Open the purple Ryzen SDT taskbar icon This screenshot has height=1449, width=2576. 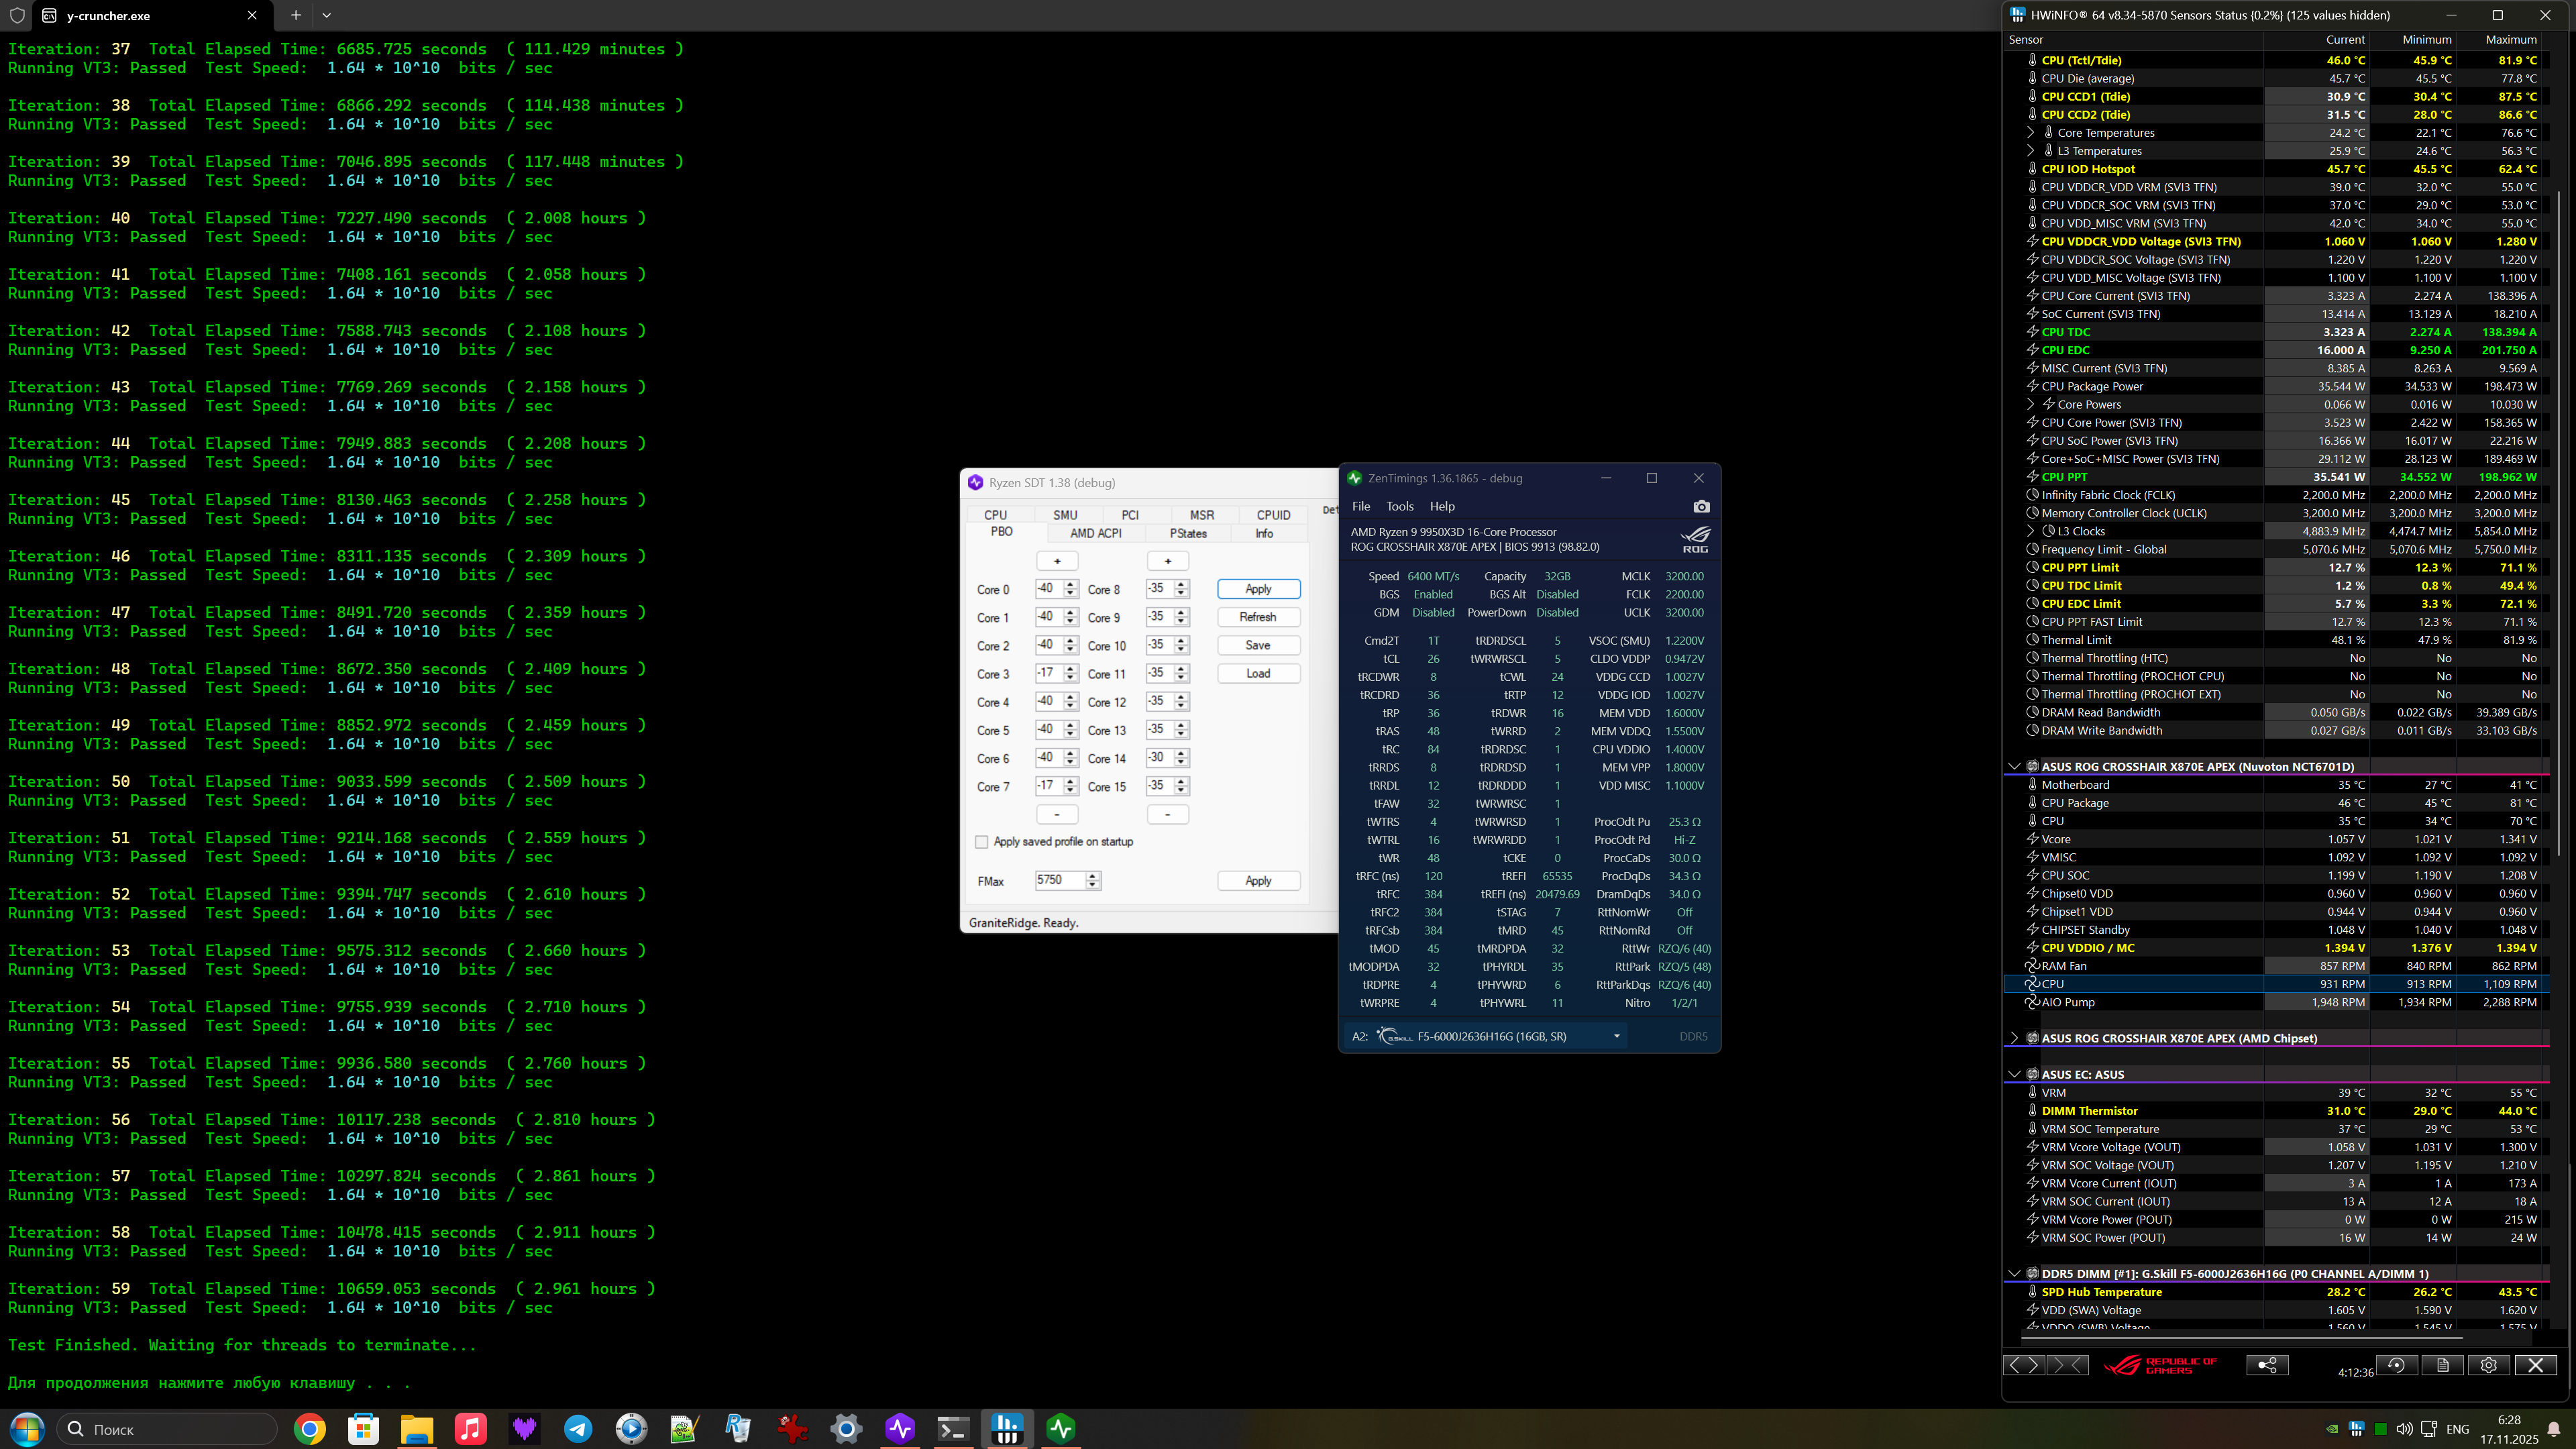click(x=900, y=1429)
